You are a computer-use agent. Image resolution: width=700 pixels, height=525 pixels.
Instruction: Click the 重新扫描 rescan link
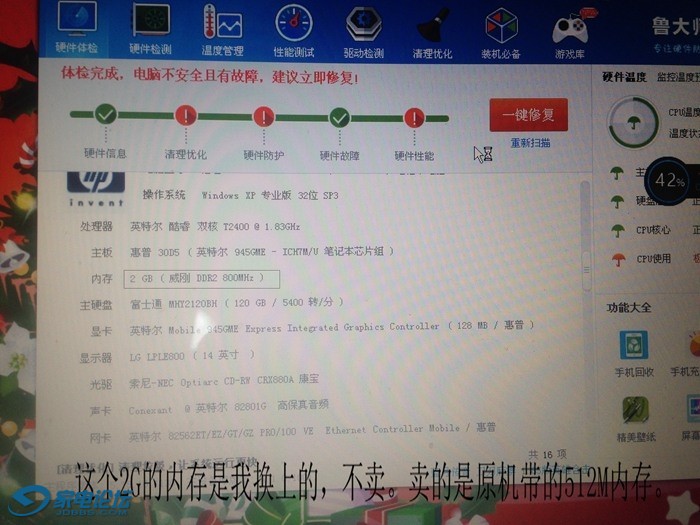(x=530, y=143)
